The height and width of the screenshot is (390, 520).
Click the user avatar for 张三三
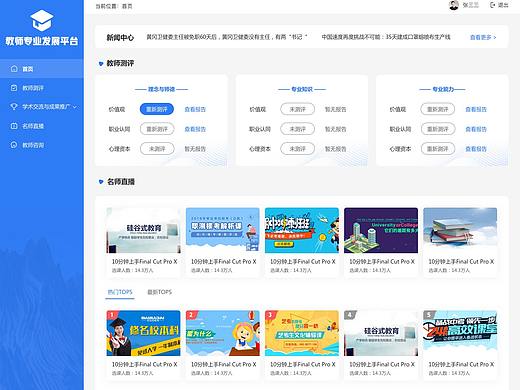454,5
